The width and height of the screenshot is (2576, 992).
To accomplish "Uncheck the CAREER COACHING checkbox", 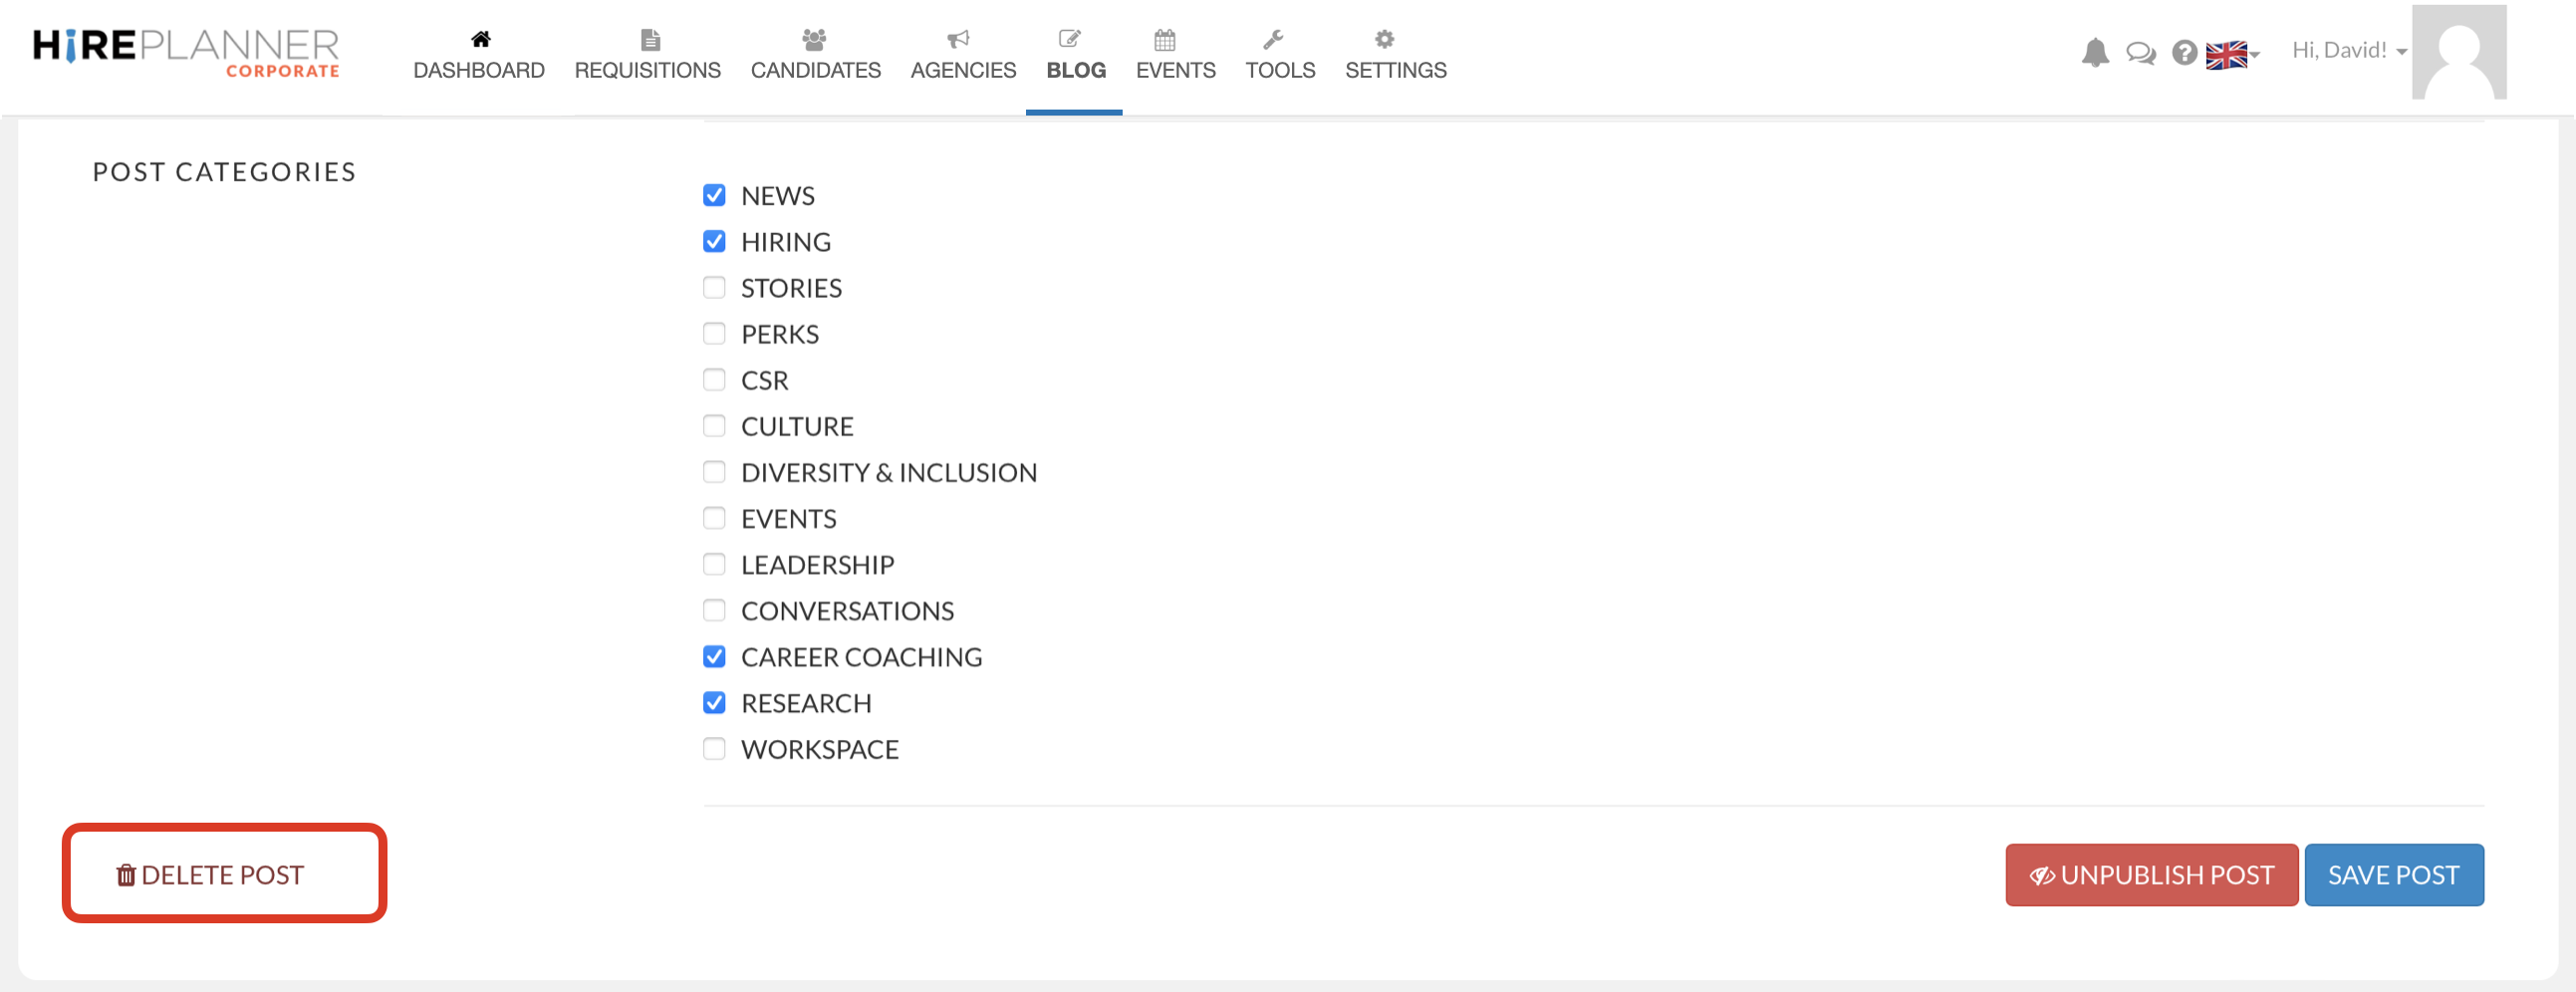I will (714, 657).
